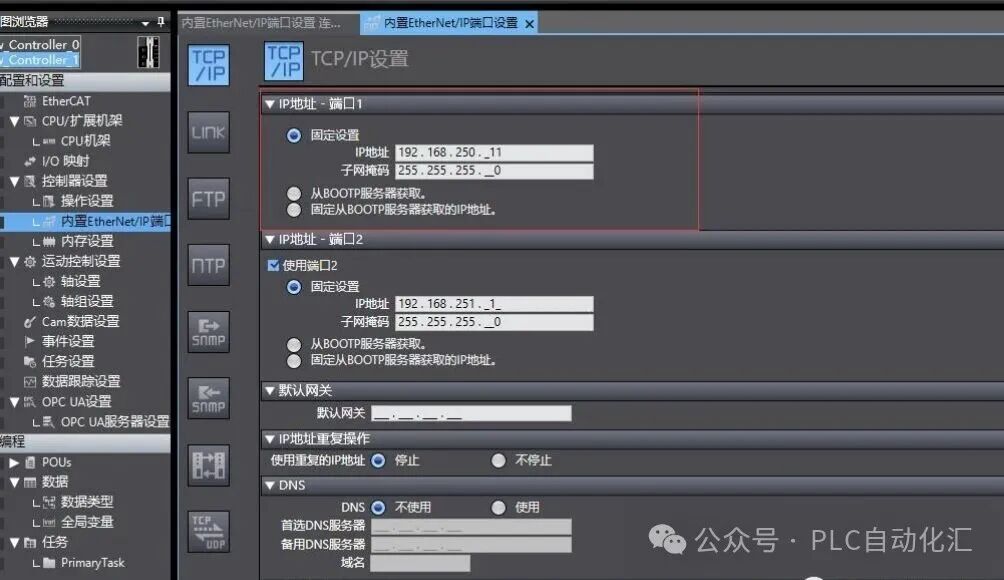Click the 轴设置 gear icon
1004x580 pixels.
(49, 282)
